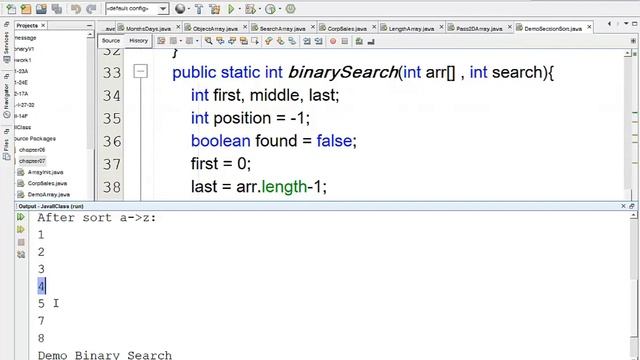
Task: Open the Profile Project dropdown arrow
Action: click(280, 9)
